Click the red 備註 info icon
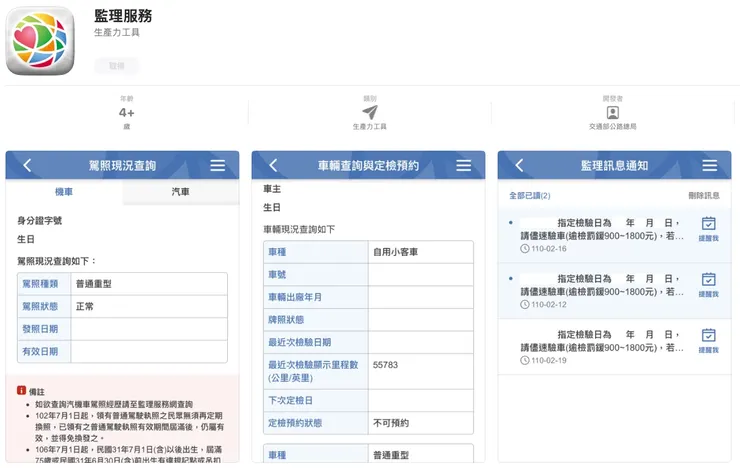Screen dimensions: 740x468 coord(21,390)
